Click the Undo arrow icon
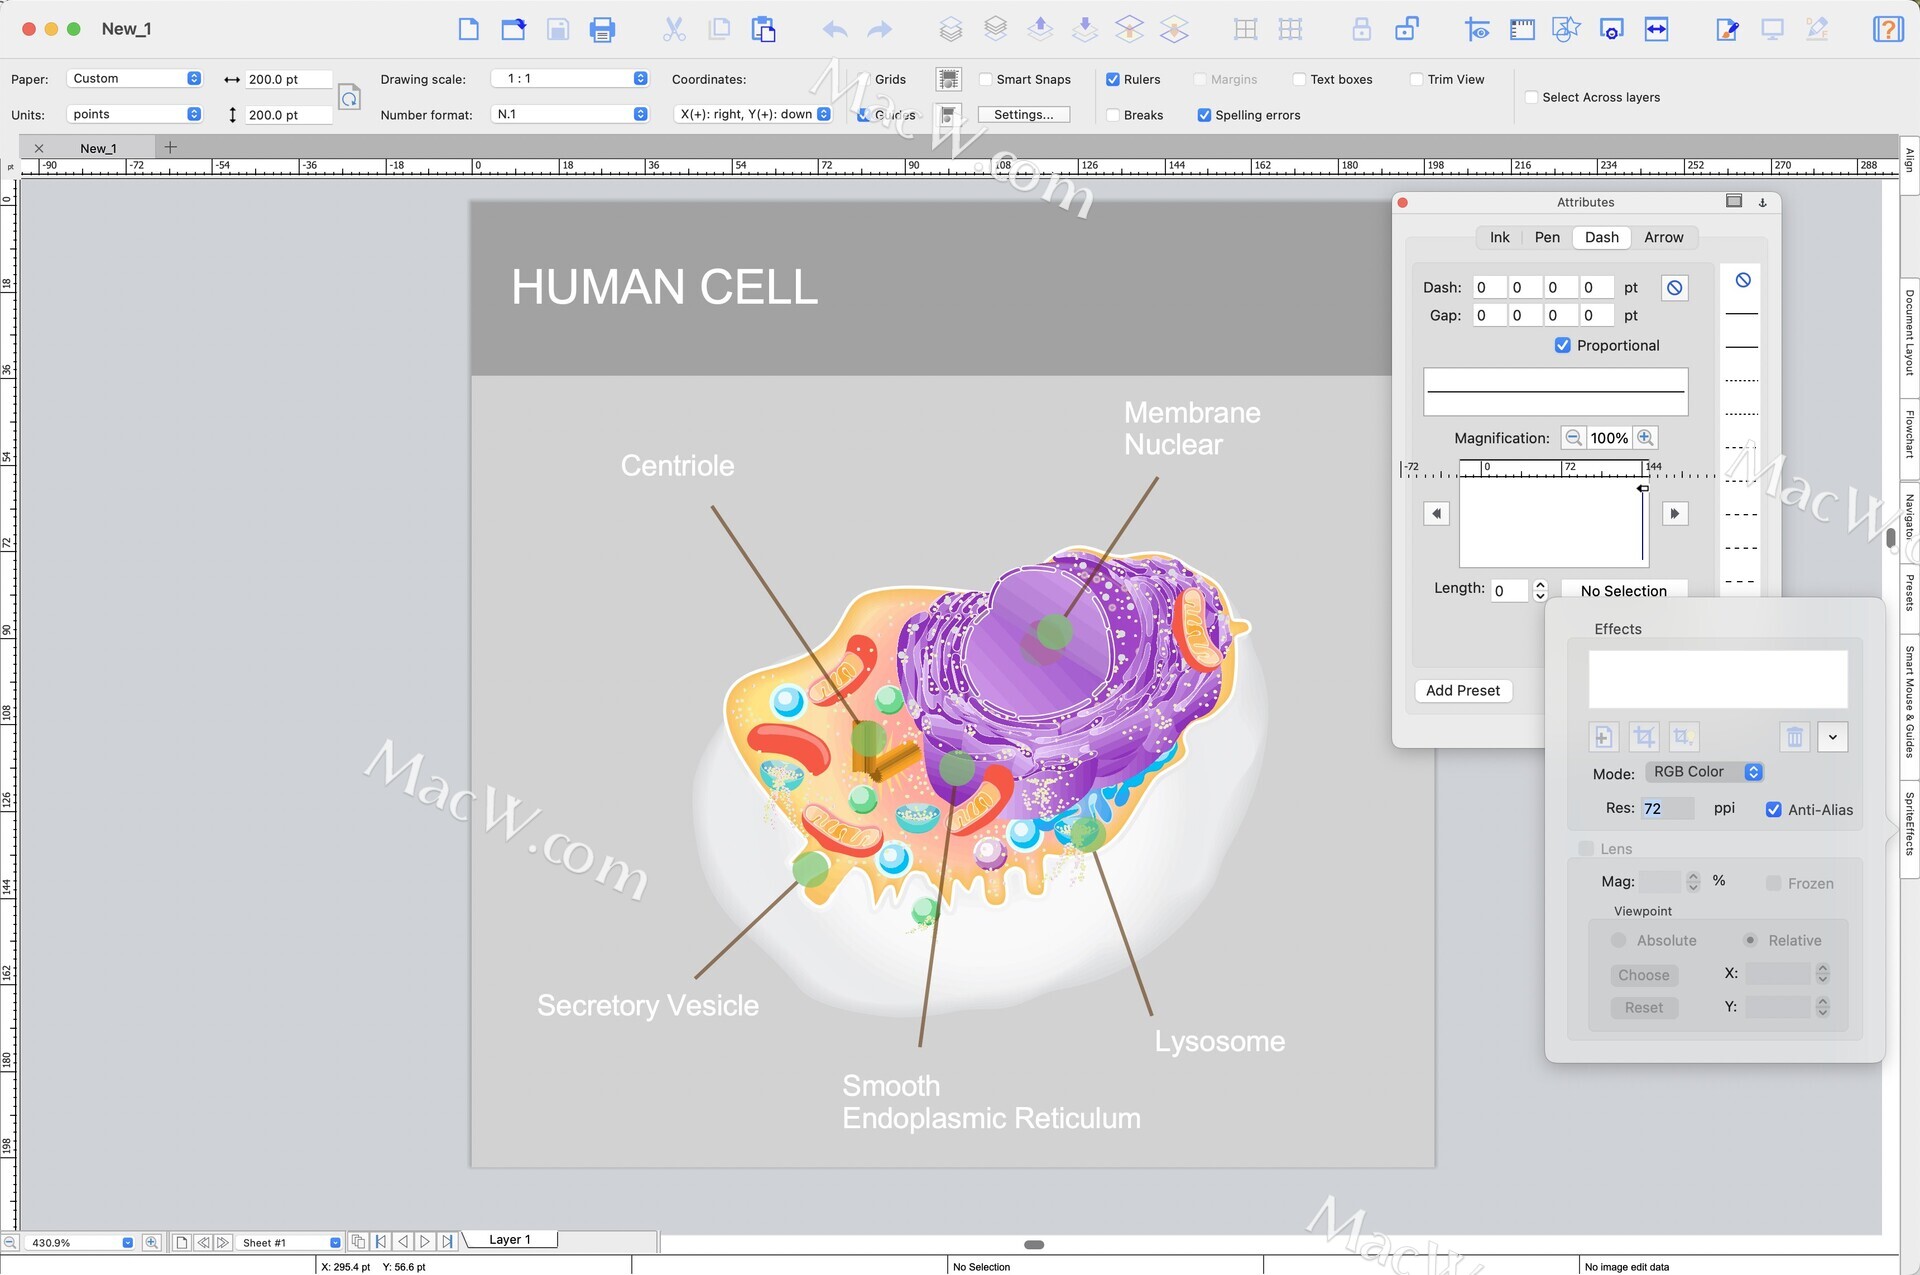 (x=834, y=30)
